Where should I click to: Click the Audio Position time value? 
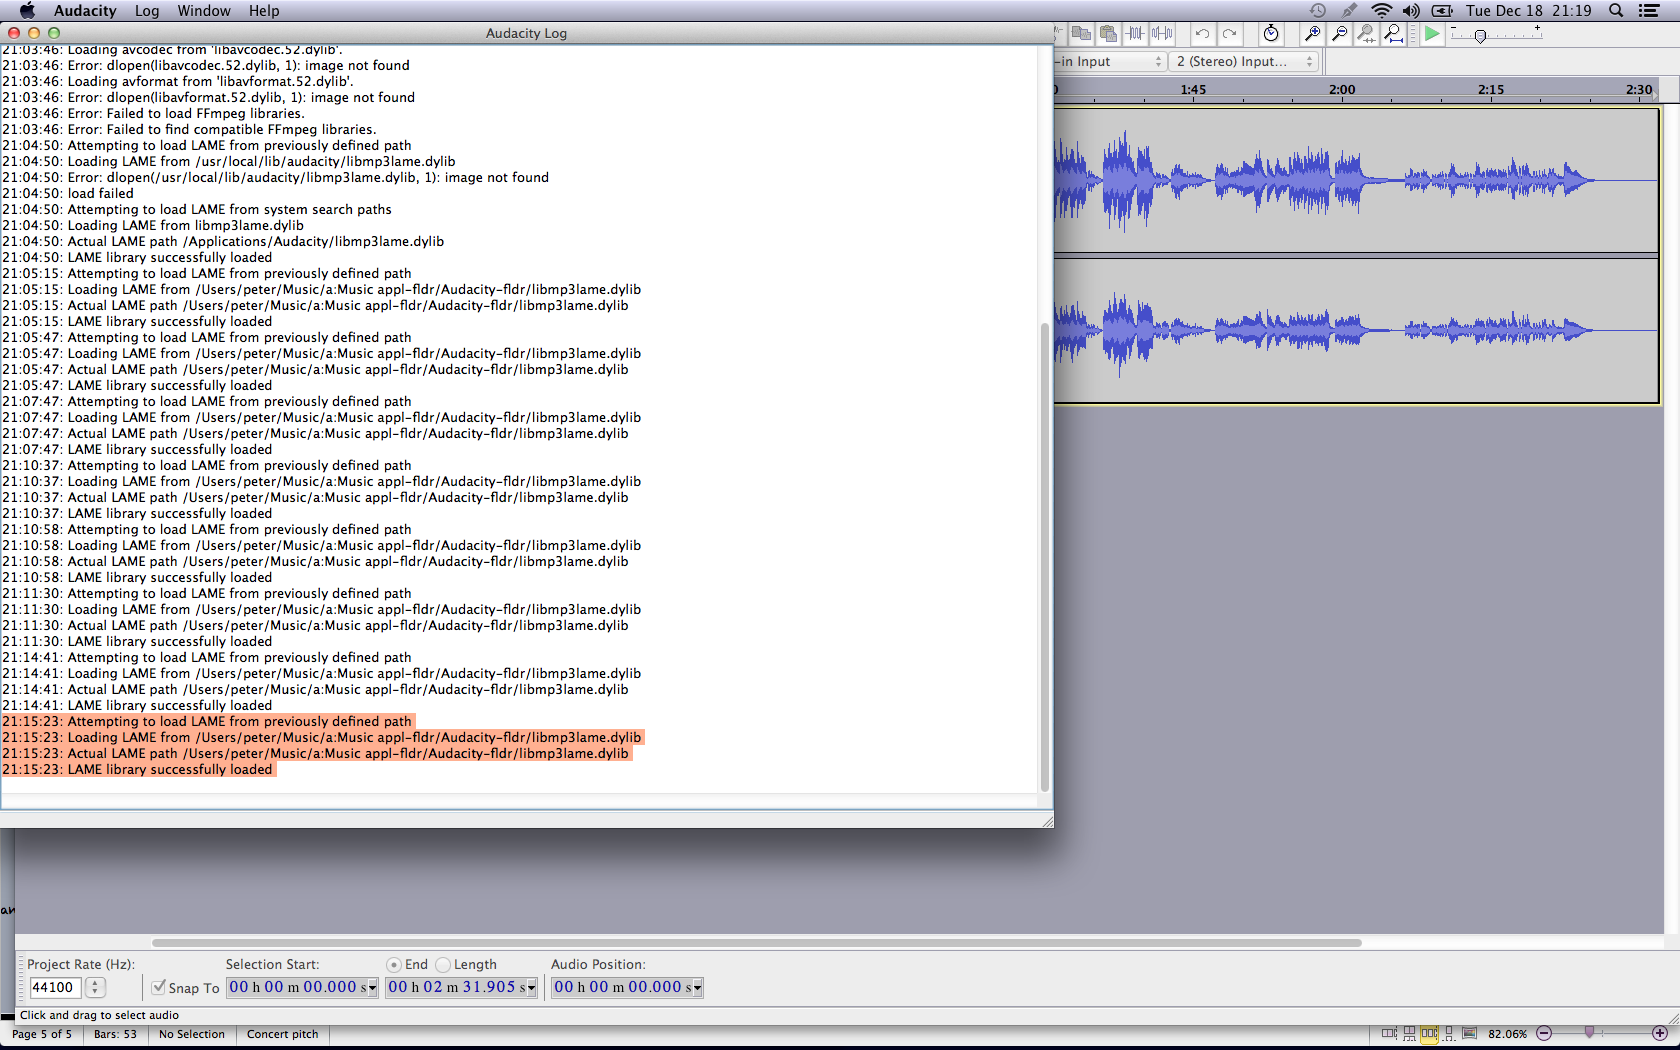pyautogui.click(x=622, y=987)
